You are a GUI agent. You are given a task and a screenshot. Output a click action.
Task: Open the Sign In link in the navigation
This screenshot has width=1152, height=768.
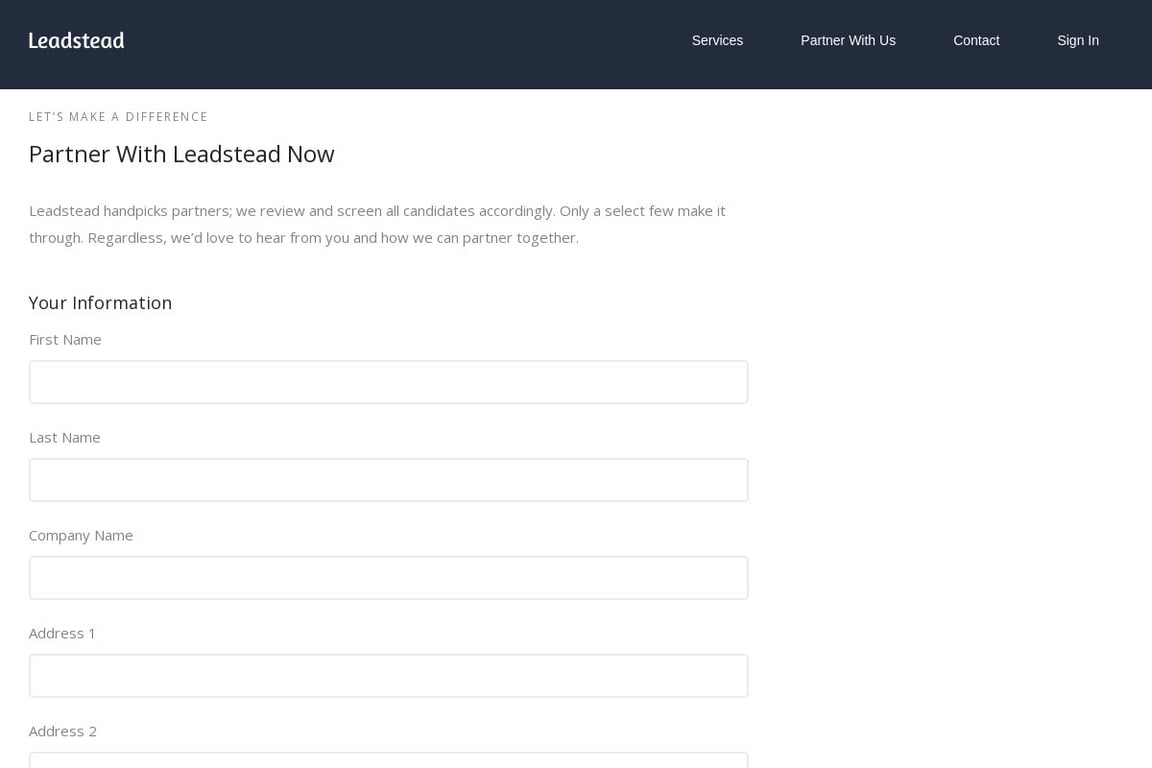[x=1078, y=40]
